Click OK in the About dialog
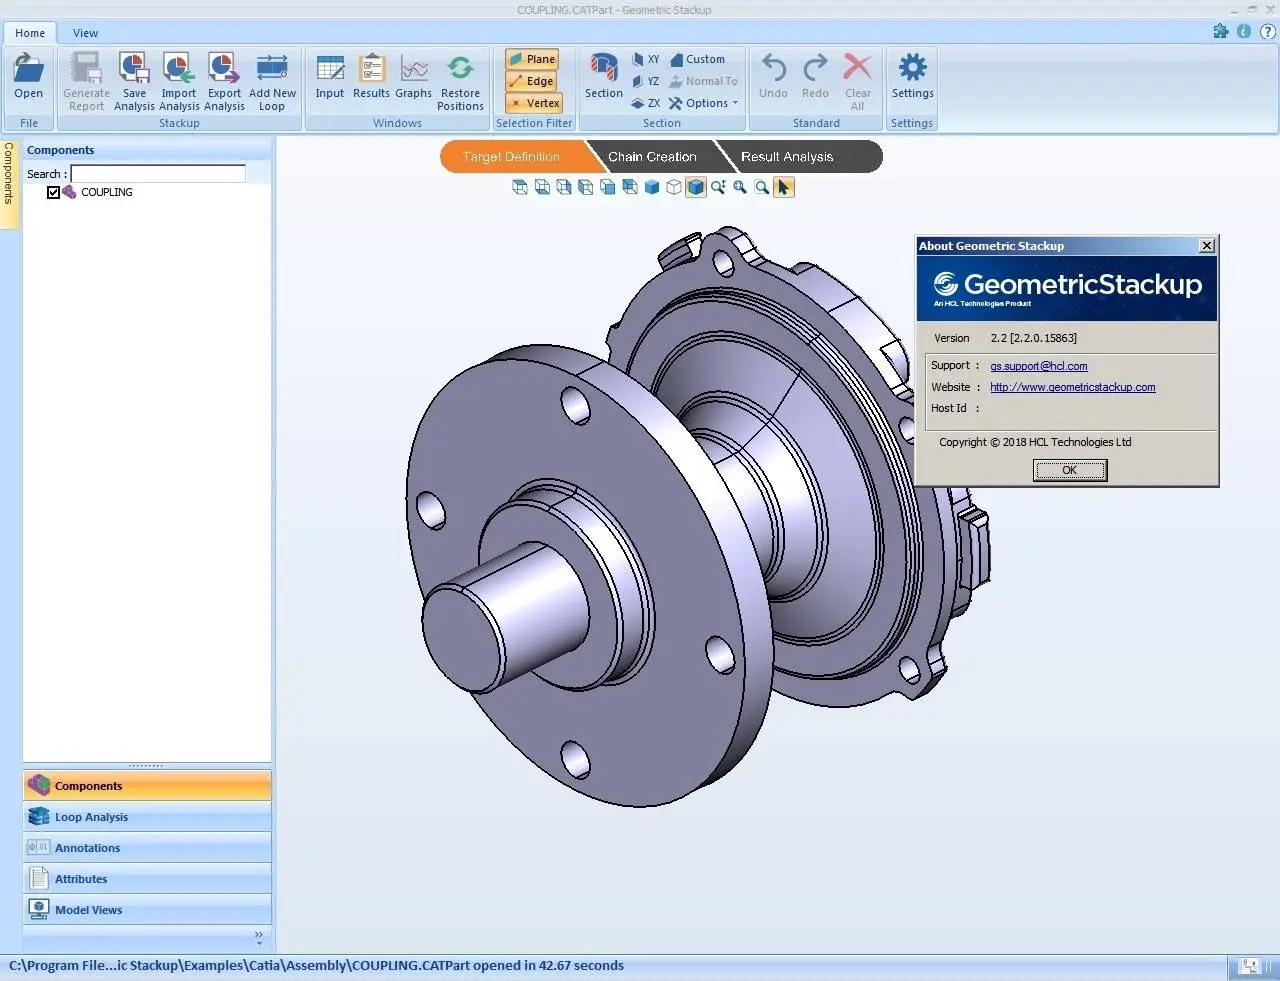This screenshot has width=1280, height=981. coord(1069,470)
